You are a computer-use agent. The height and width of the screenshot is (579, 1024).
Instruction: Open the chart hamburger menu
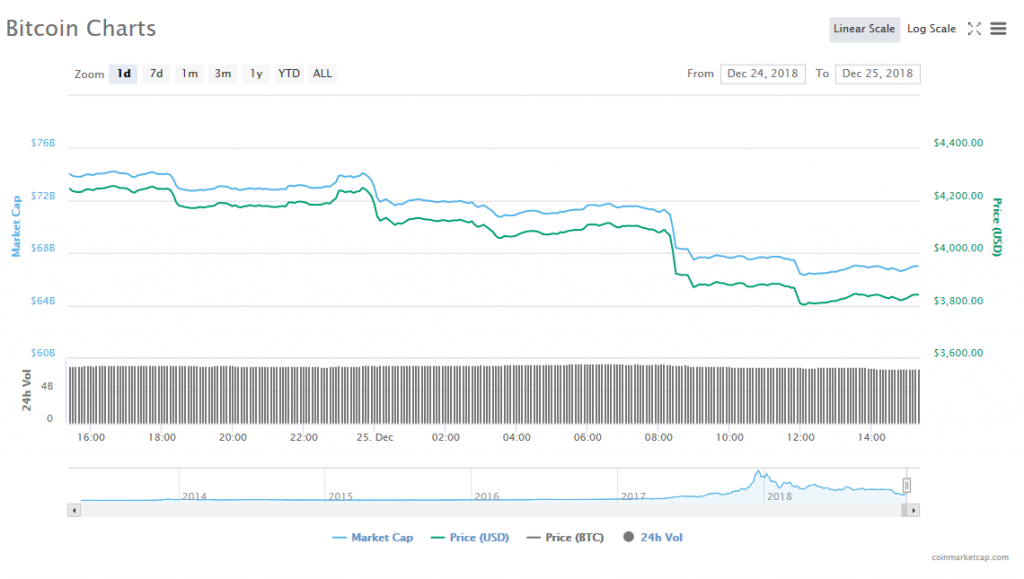click(998, 29)
